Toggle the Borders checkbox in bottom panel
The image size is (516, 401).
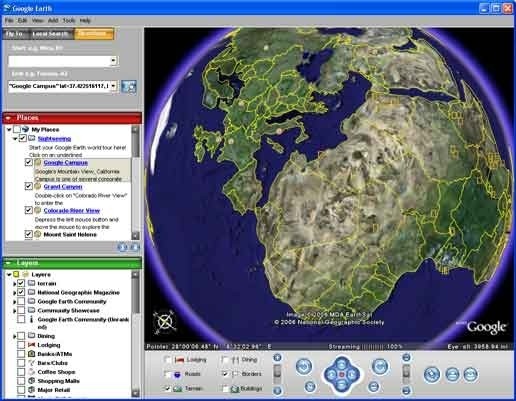pos(225,374)
